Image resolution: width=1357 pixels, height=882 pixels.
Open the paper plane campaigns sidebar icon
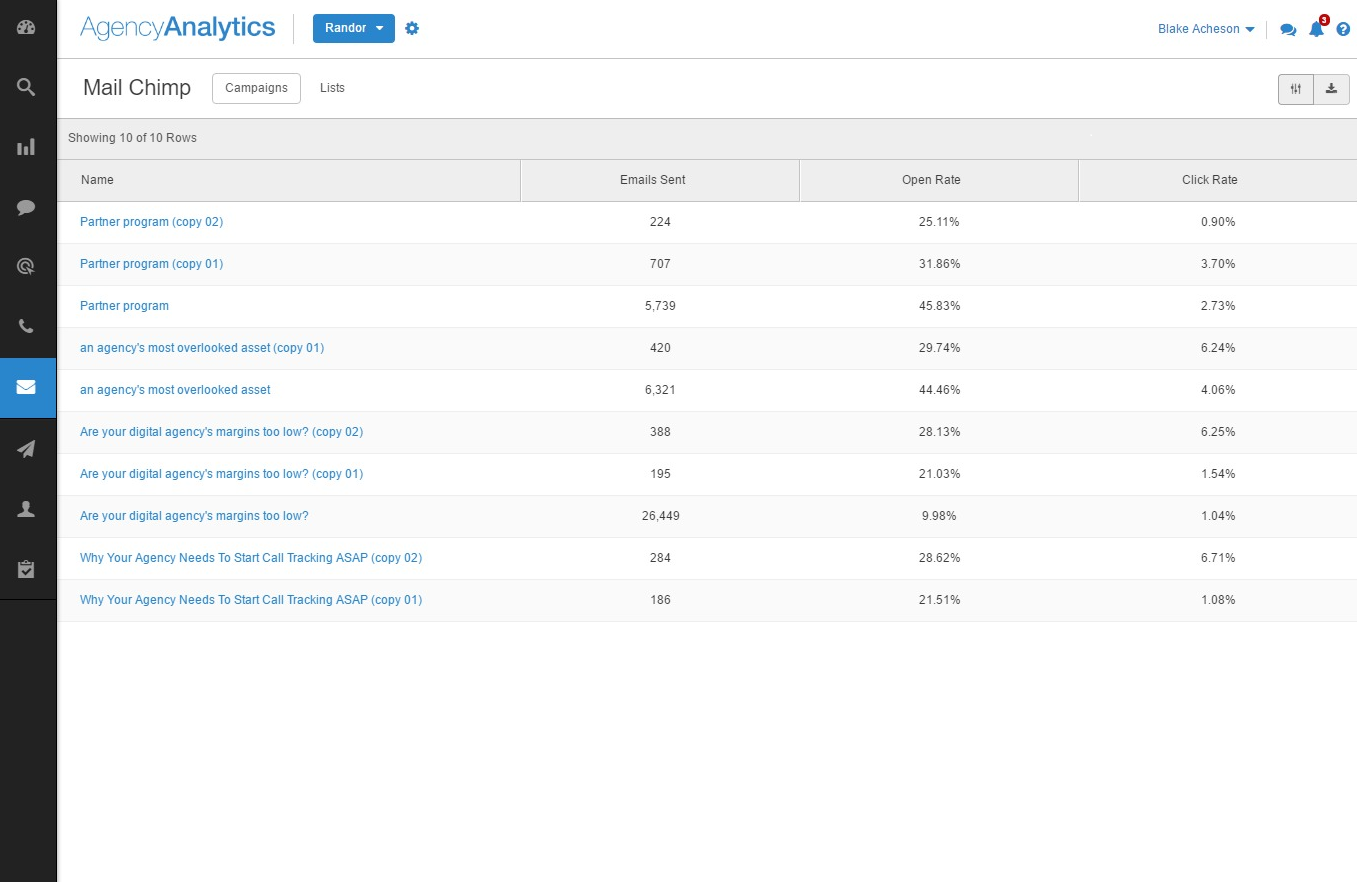(27, 448)
